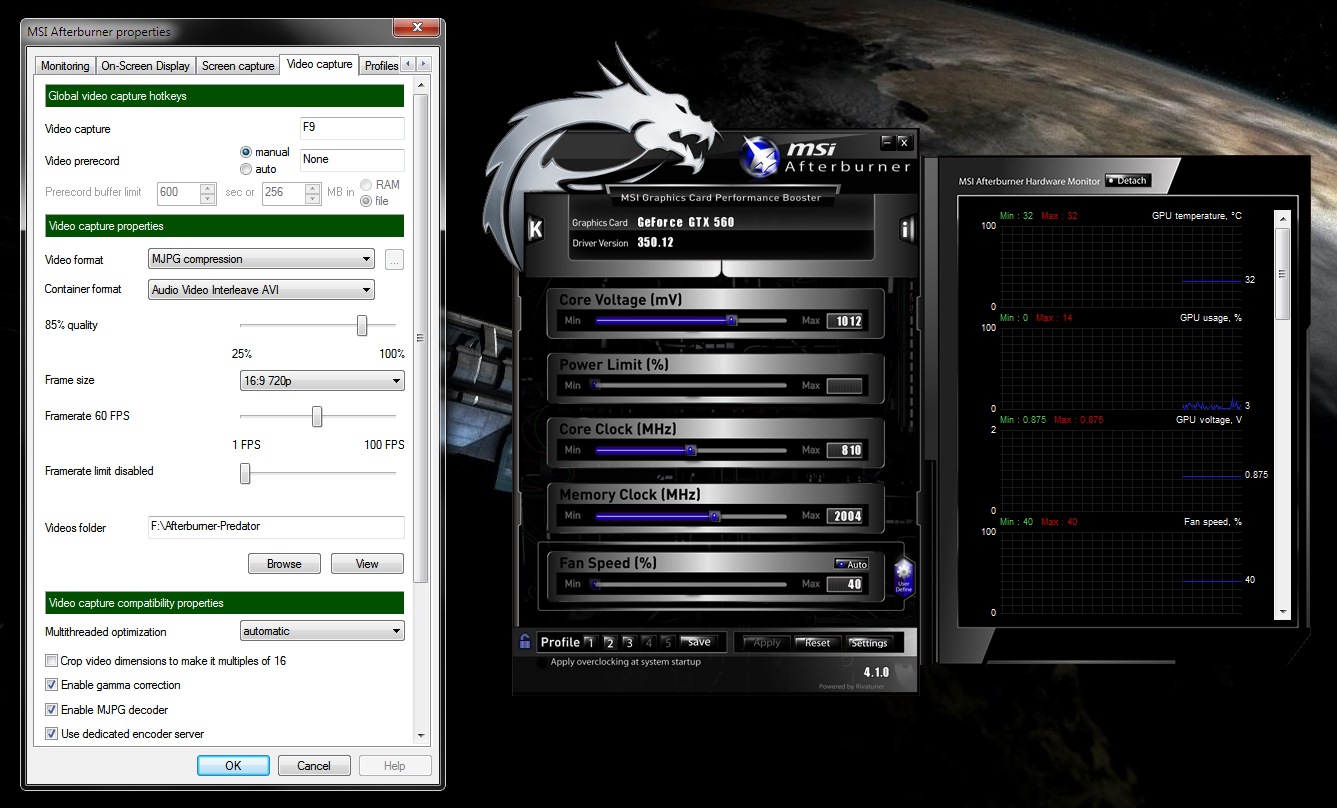Click the Core Voltage value box 1012
Viewport: 1337px width, 808px height.
[844, 321]
